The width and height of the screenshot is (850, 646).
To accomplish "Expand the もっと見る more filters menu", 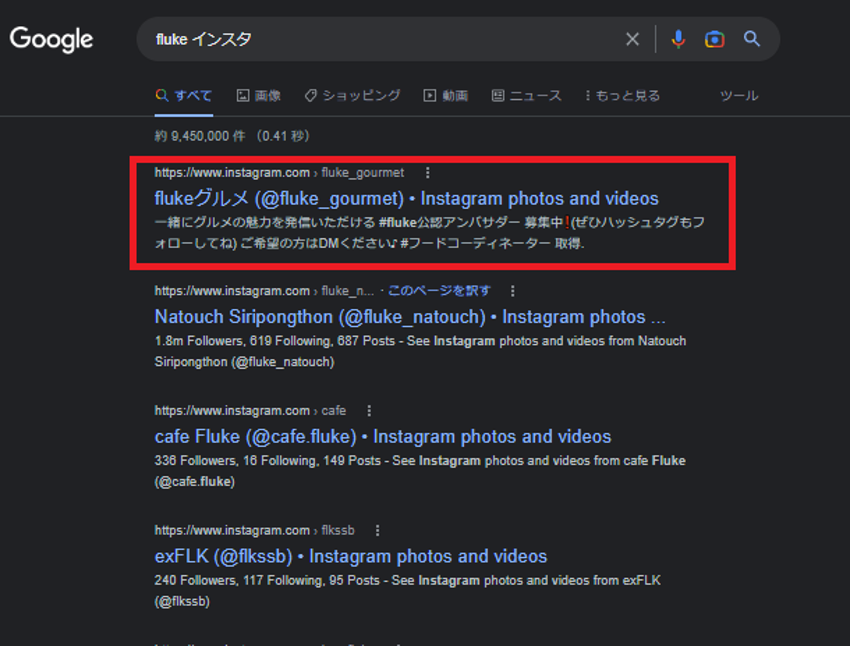I will (622, 96).
